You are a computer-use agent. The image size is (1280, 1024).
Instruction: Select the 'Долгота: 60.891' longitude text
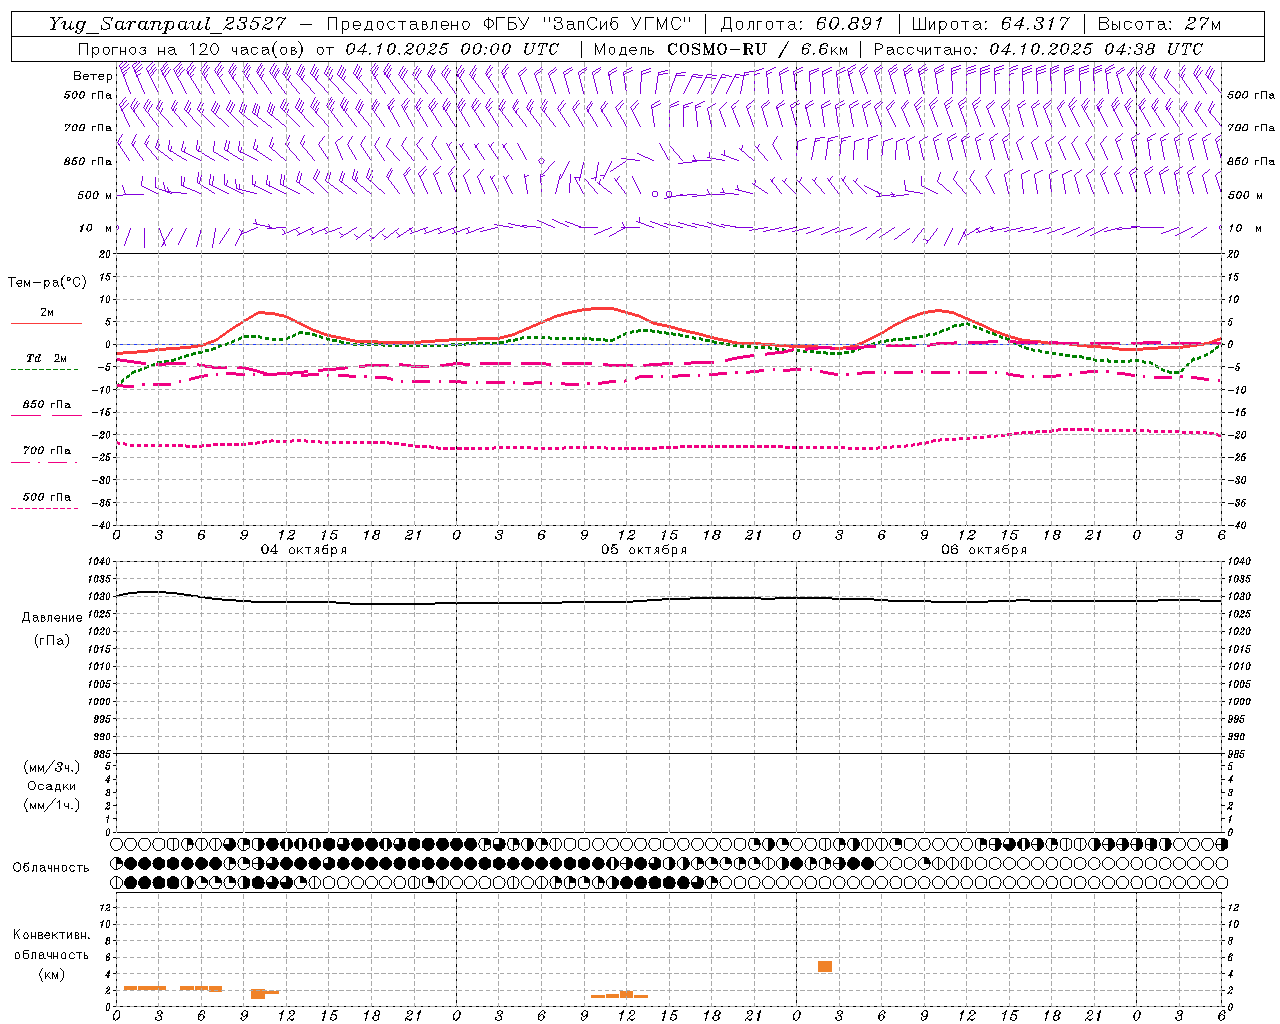801,24
